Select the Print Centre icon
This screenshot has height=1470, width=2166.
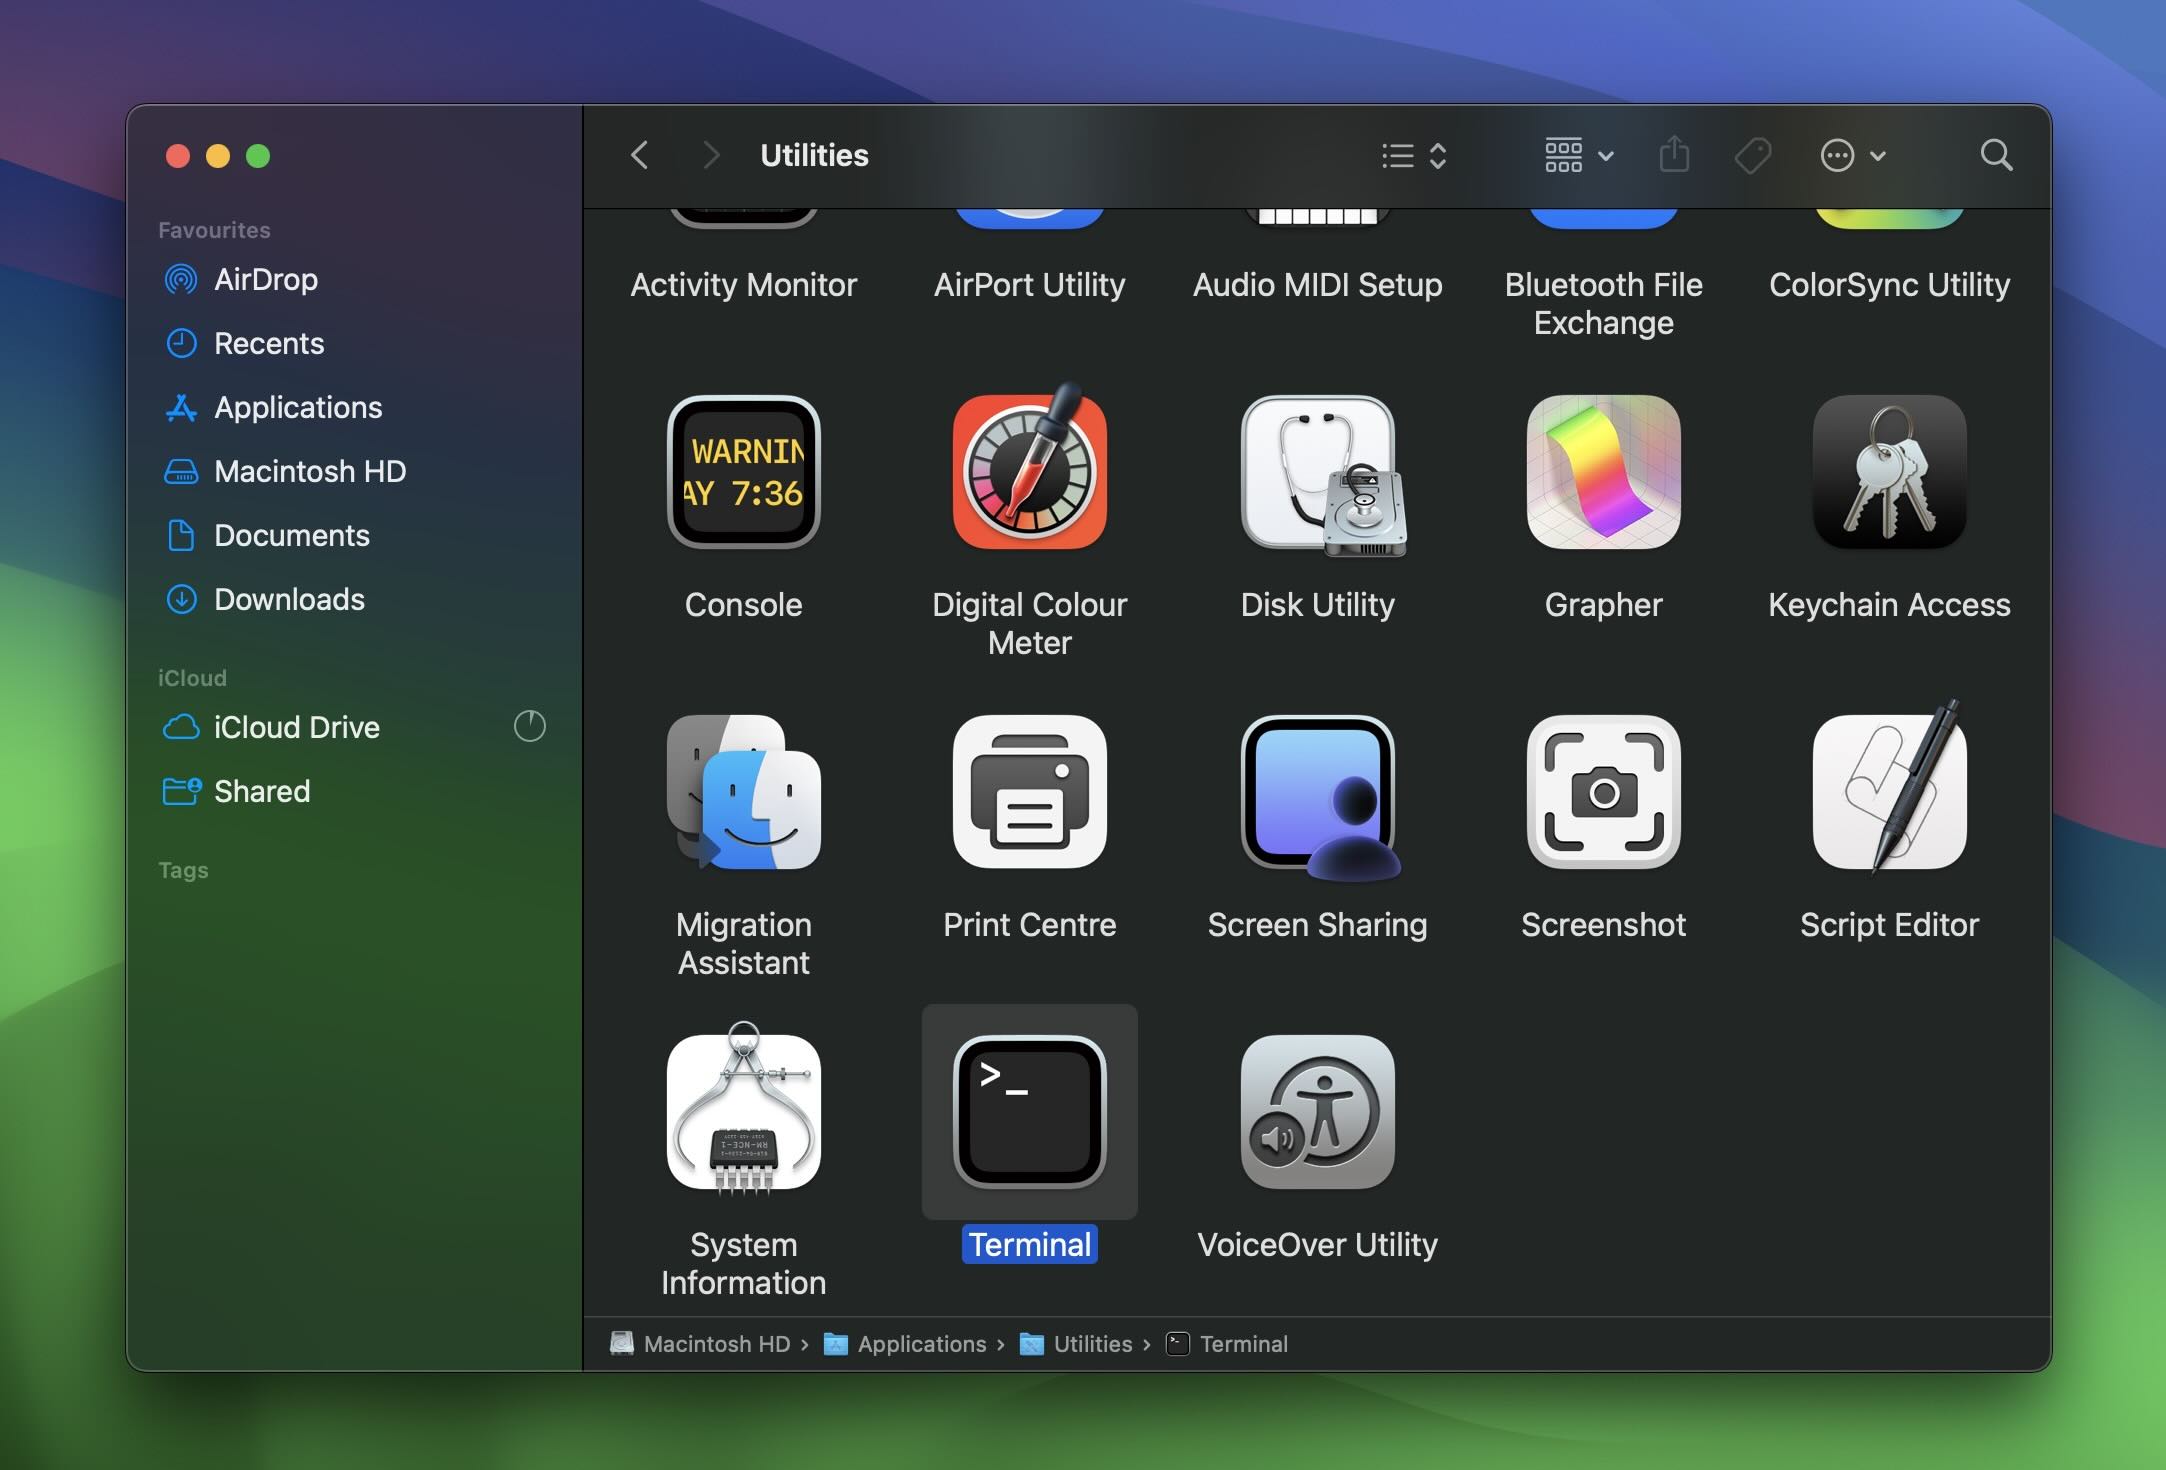coord(1029,792)
